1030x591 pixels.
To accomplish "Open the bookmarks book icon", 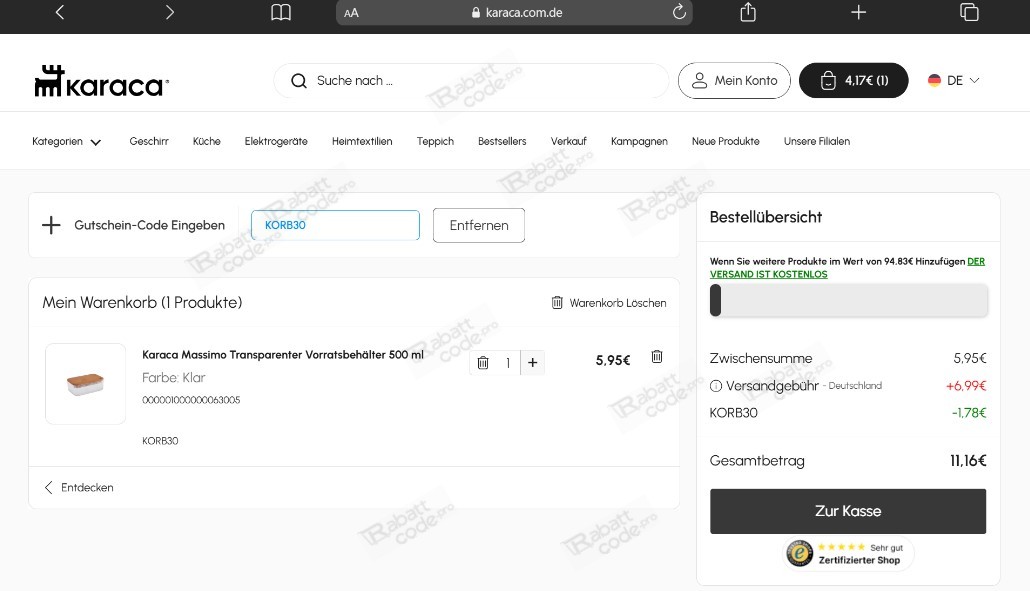I will (280, 12).
